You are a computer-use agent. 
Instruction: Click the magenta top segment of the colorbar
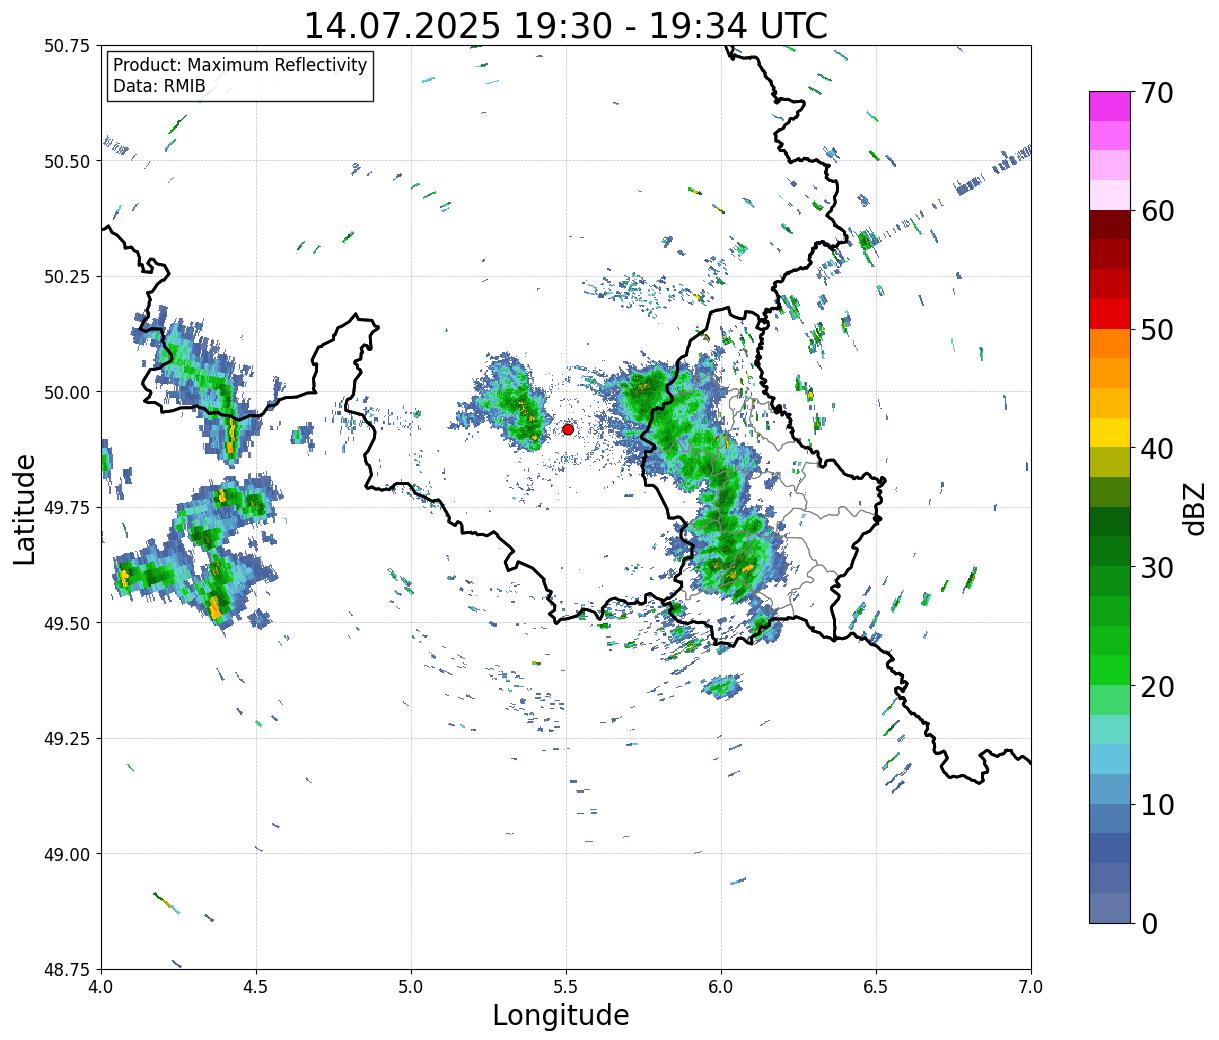pos(1110,106)
